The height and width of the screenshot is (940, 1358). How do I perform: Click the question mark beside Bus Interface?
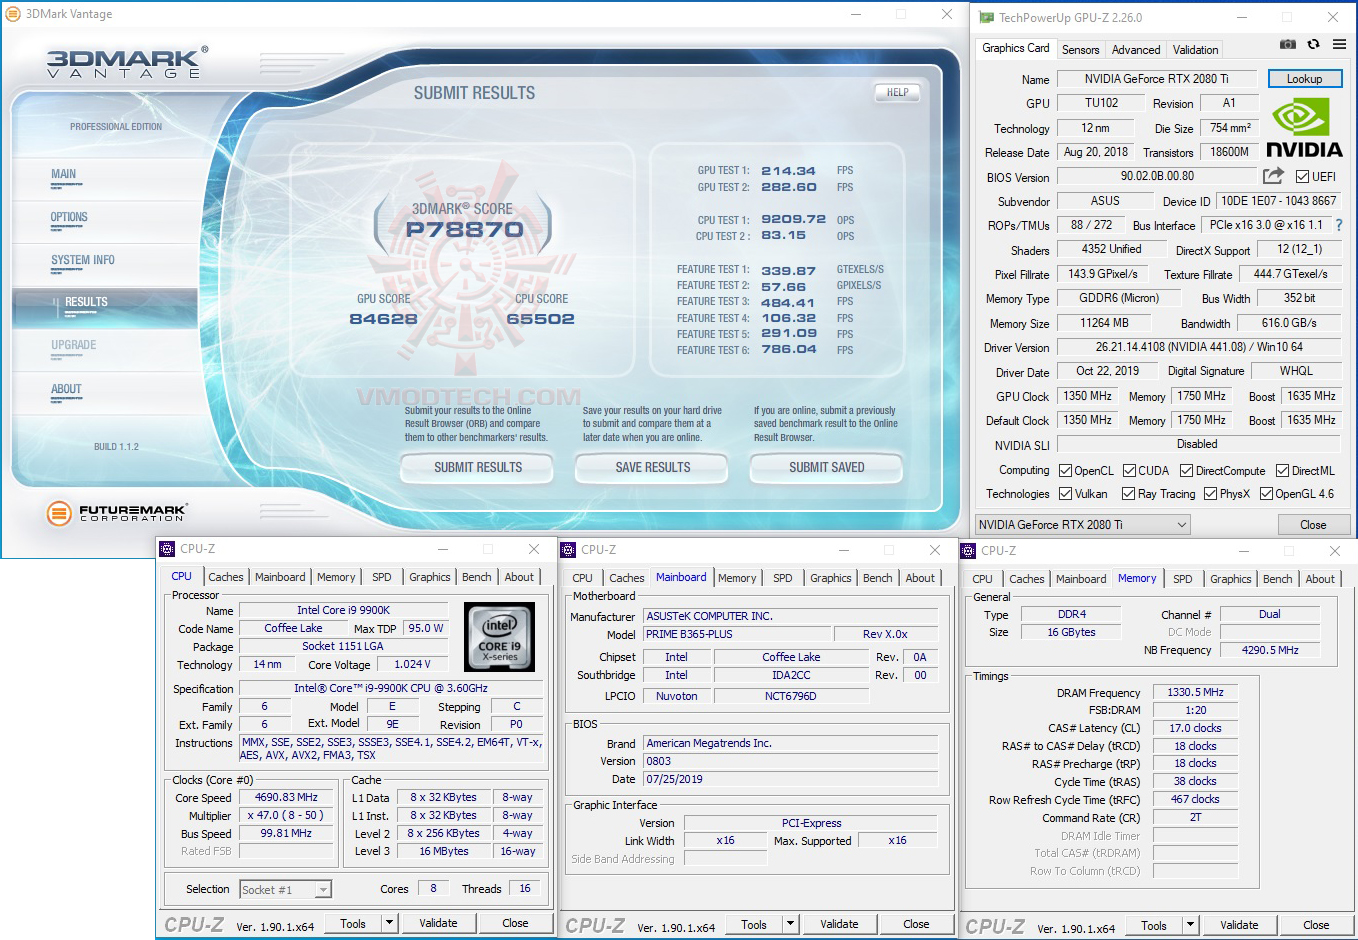coord(1340,225)
